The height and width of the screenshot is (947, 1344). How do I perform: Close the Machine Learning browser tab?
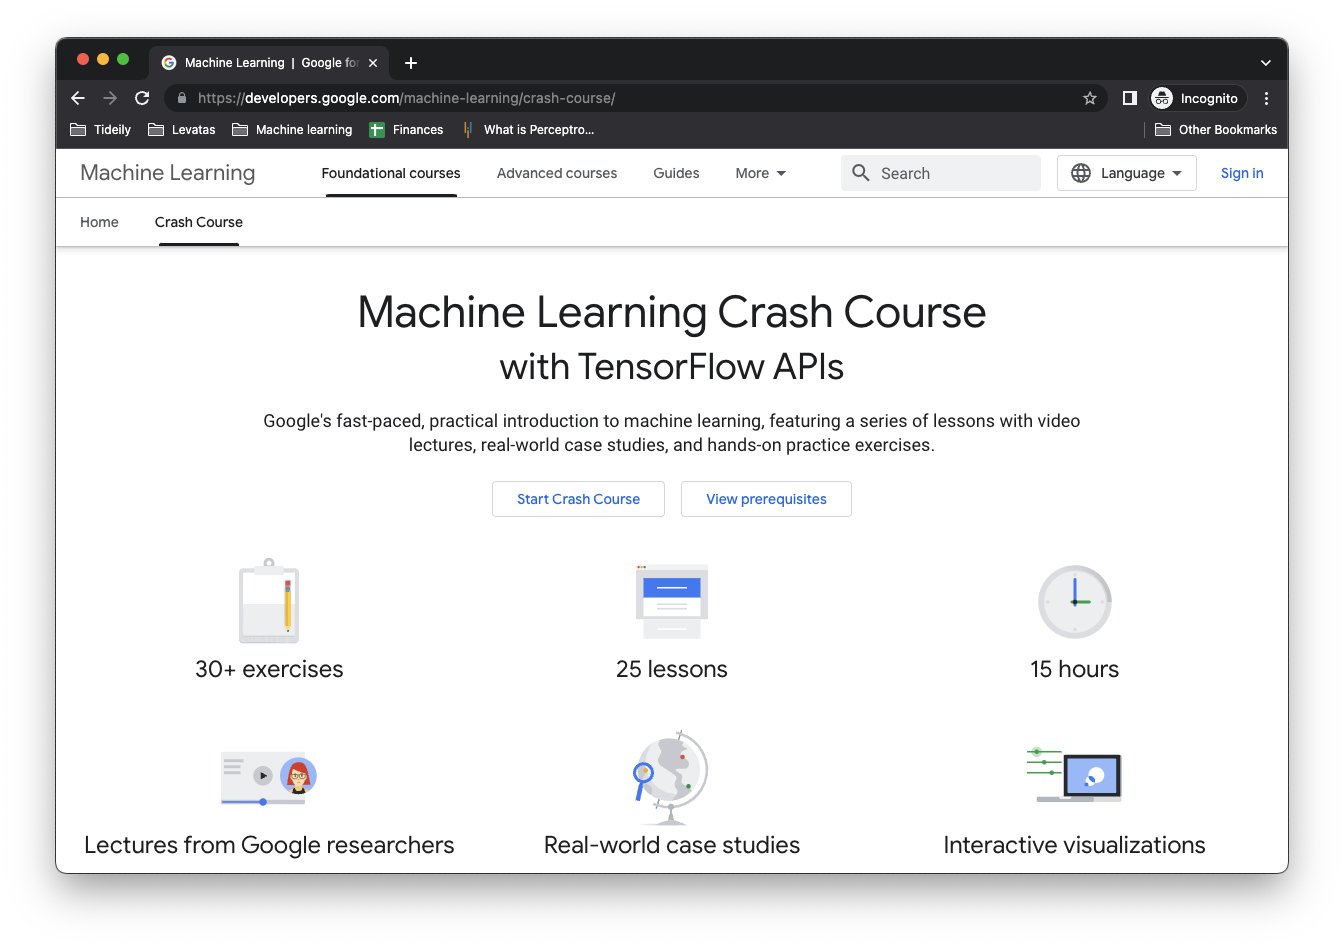(373, 63)
